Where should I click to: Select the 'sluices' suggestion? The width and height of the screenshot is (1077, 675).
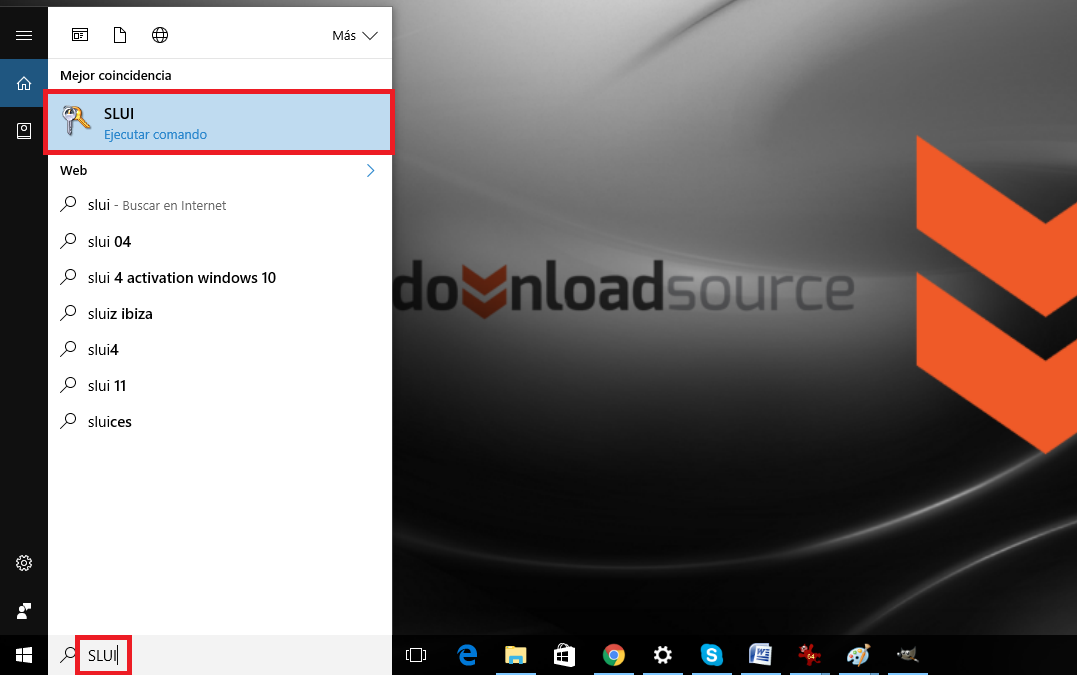(218, 422)
